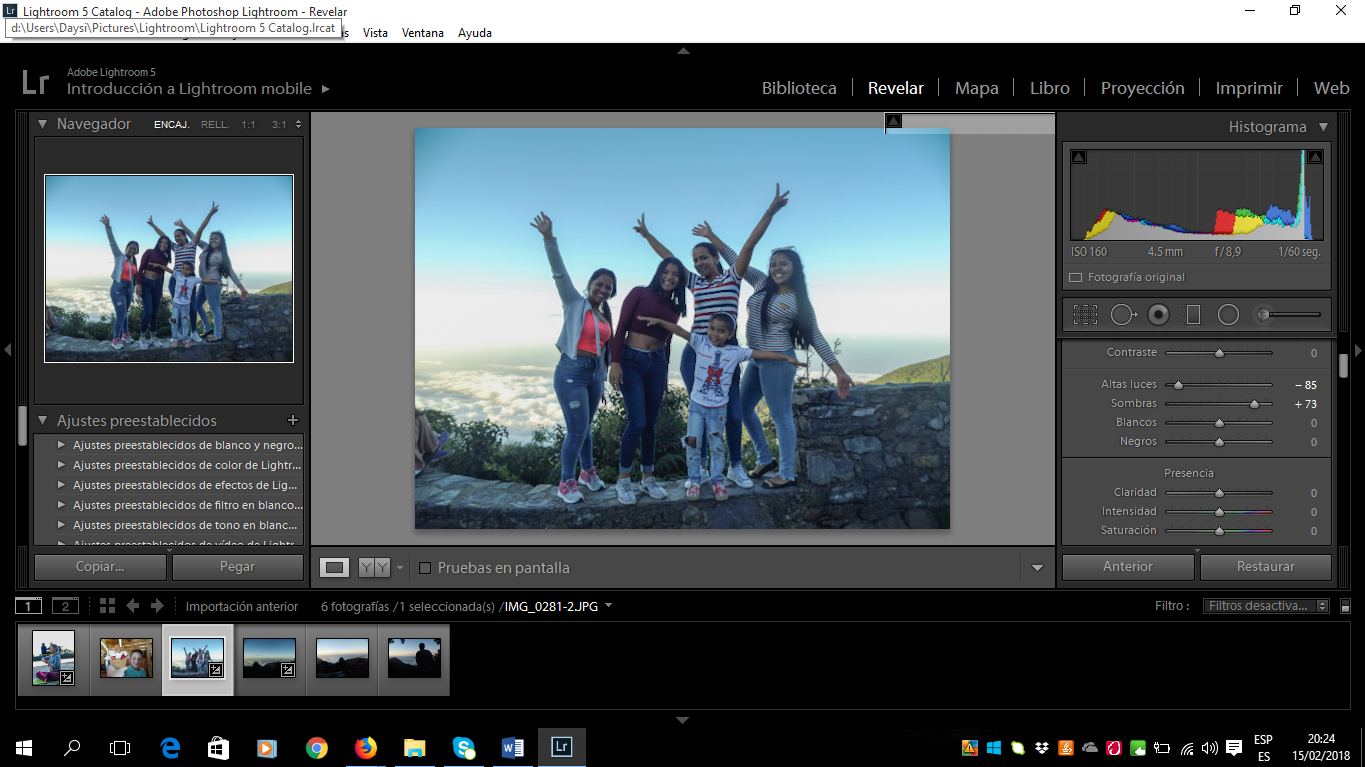Select the Graduated Filter tool

click(x=1193, y=315)
